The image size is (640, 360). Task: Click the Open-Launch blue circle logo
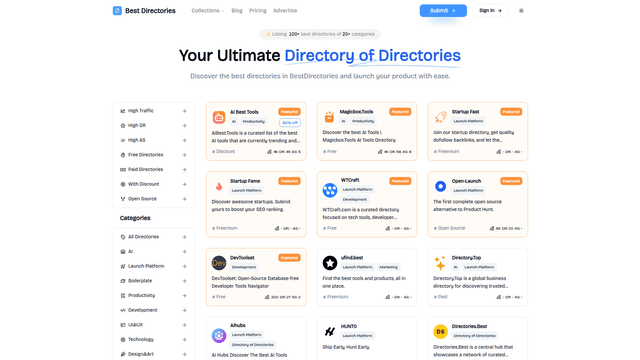click(440, 187)
